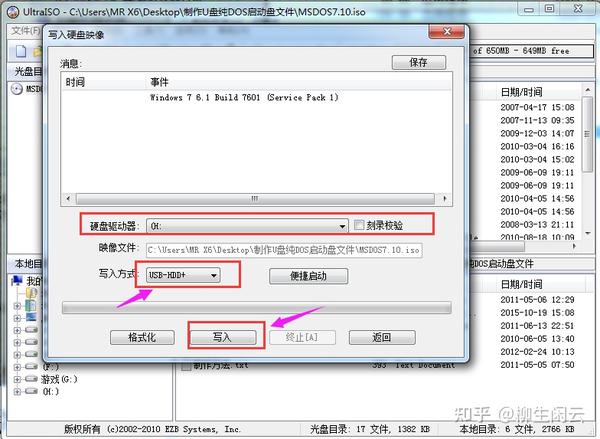Click the 2007-04-17 15:08 date entry
The height and width of the screenshot is (439, 600).
pos(537,107)
